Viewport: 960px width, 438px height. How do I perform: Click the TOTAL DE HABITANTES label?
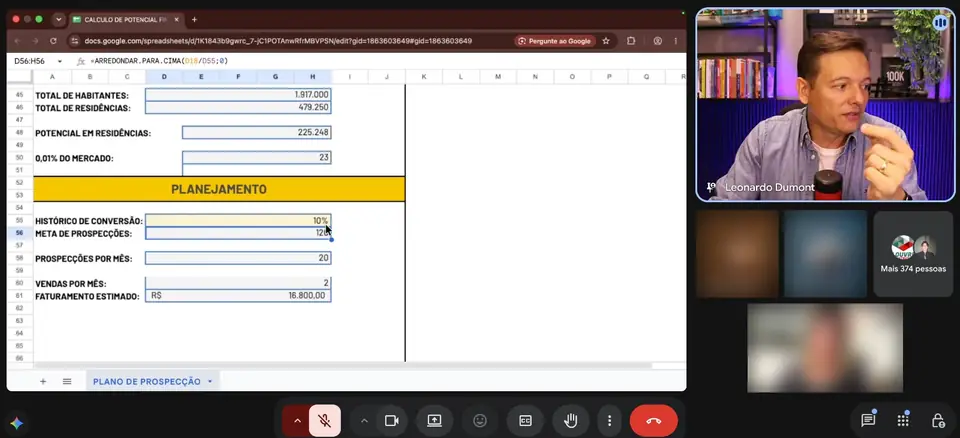pyautogui.click(x=82, y=96)
